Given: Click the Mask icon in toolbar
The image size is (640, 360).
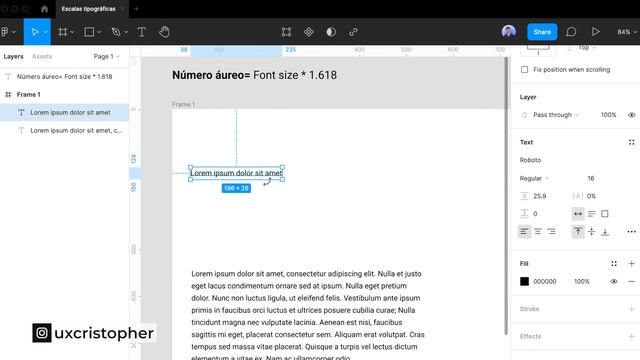Looking at the screenshot, I should [331, 32].
